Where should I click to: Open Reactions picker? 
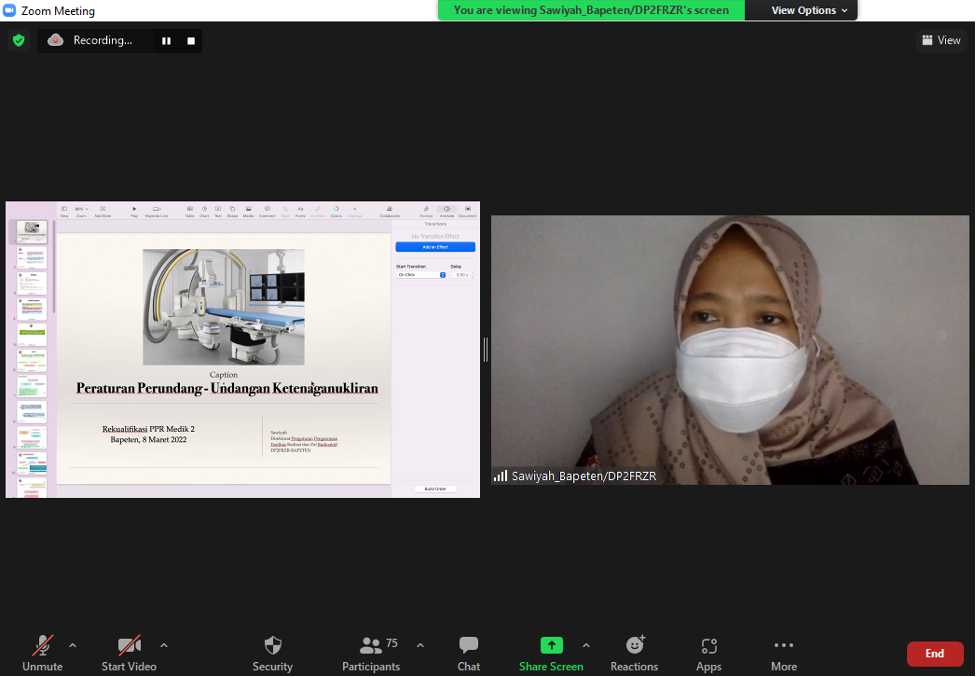(x=634, y=653)
